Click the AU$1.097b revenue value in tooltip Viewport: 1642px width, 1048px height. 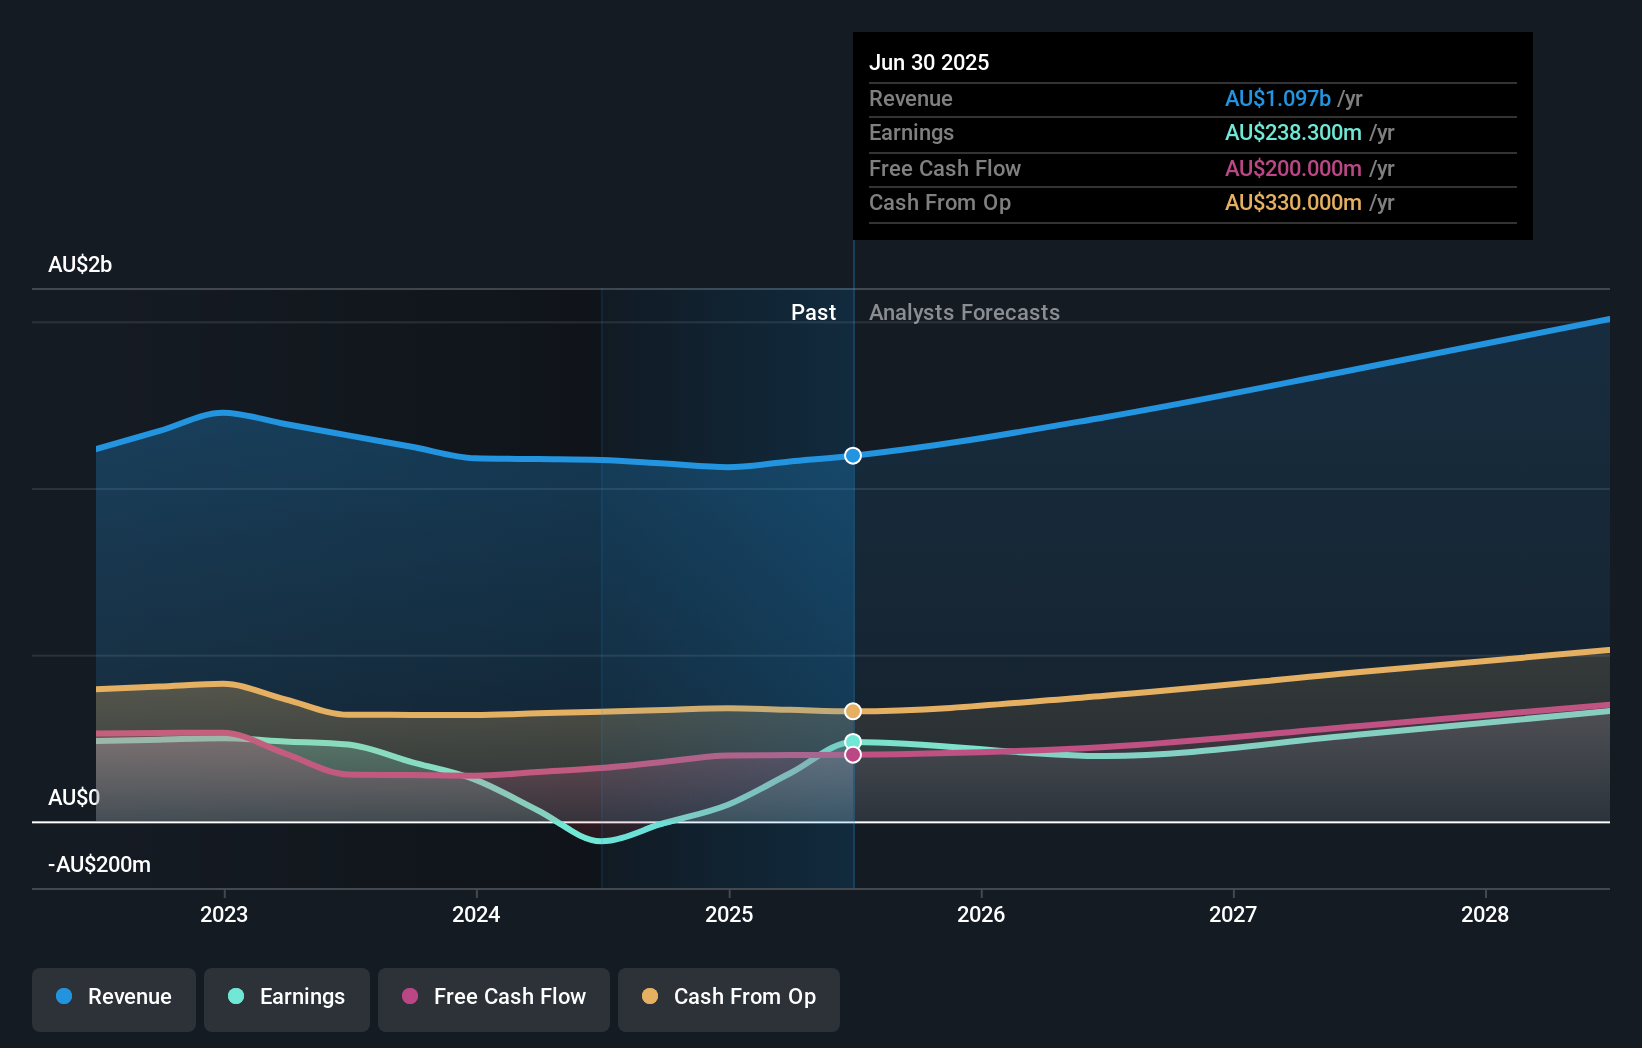[1278, 99]
